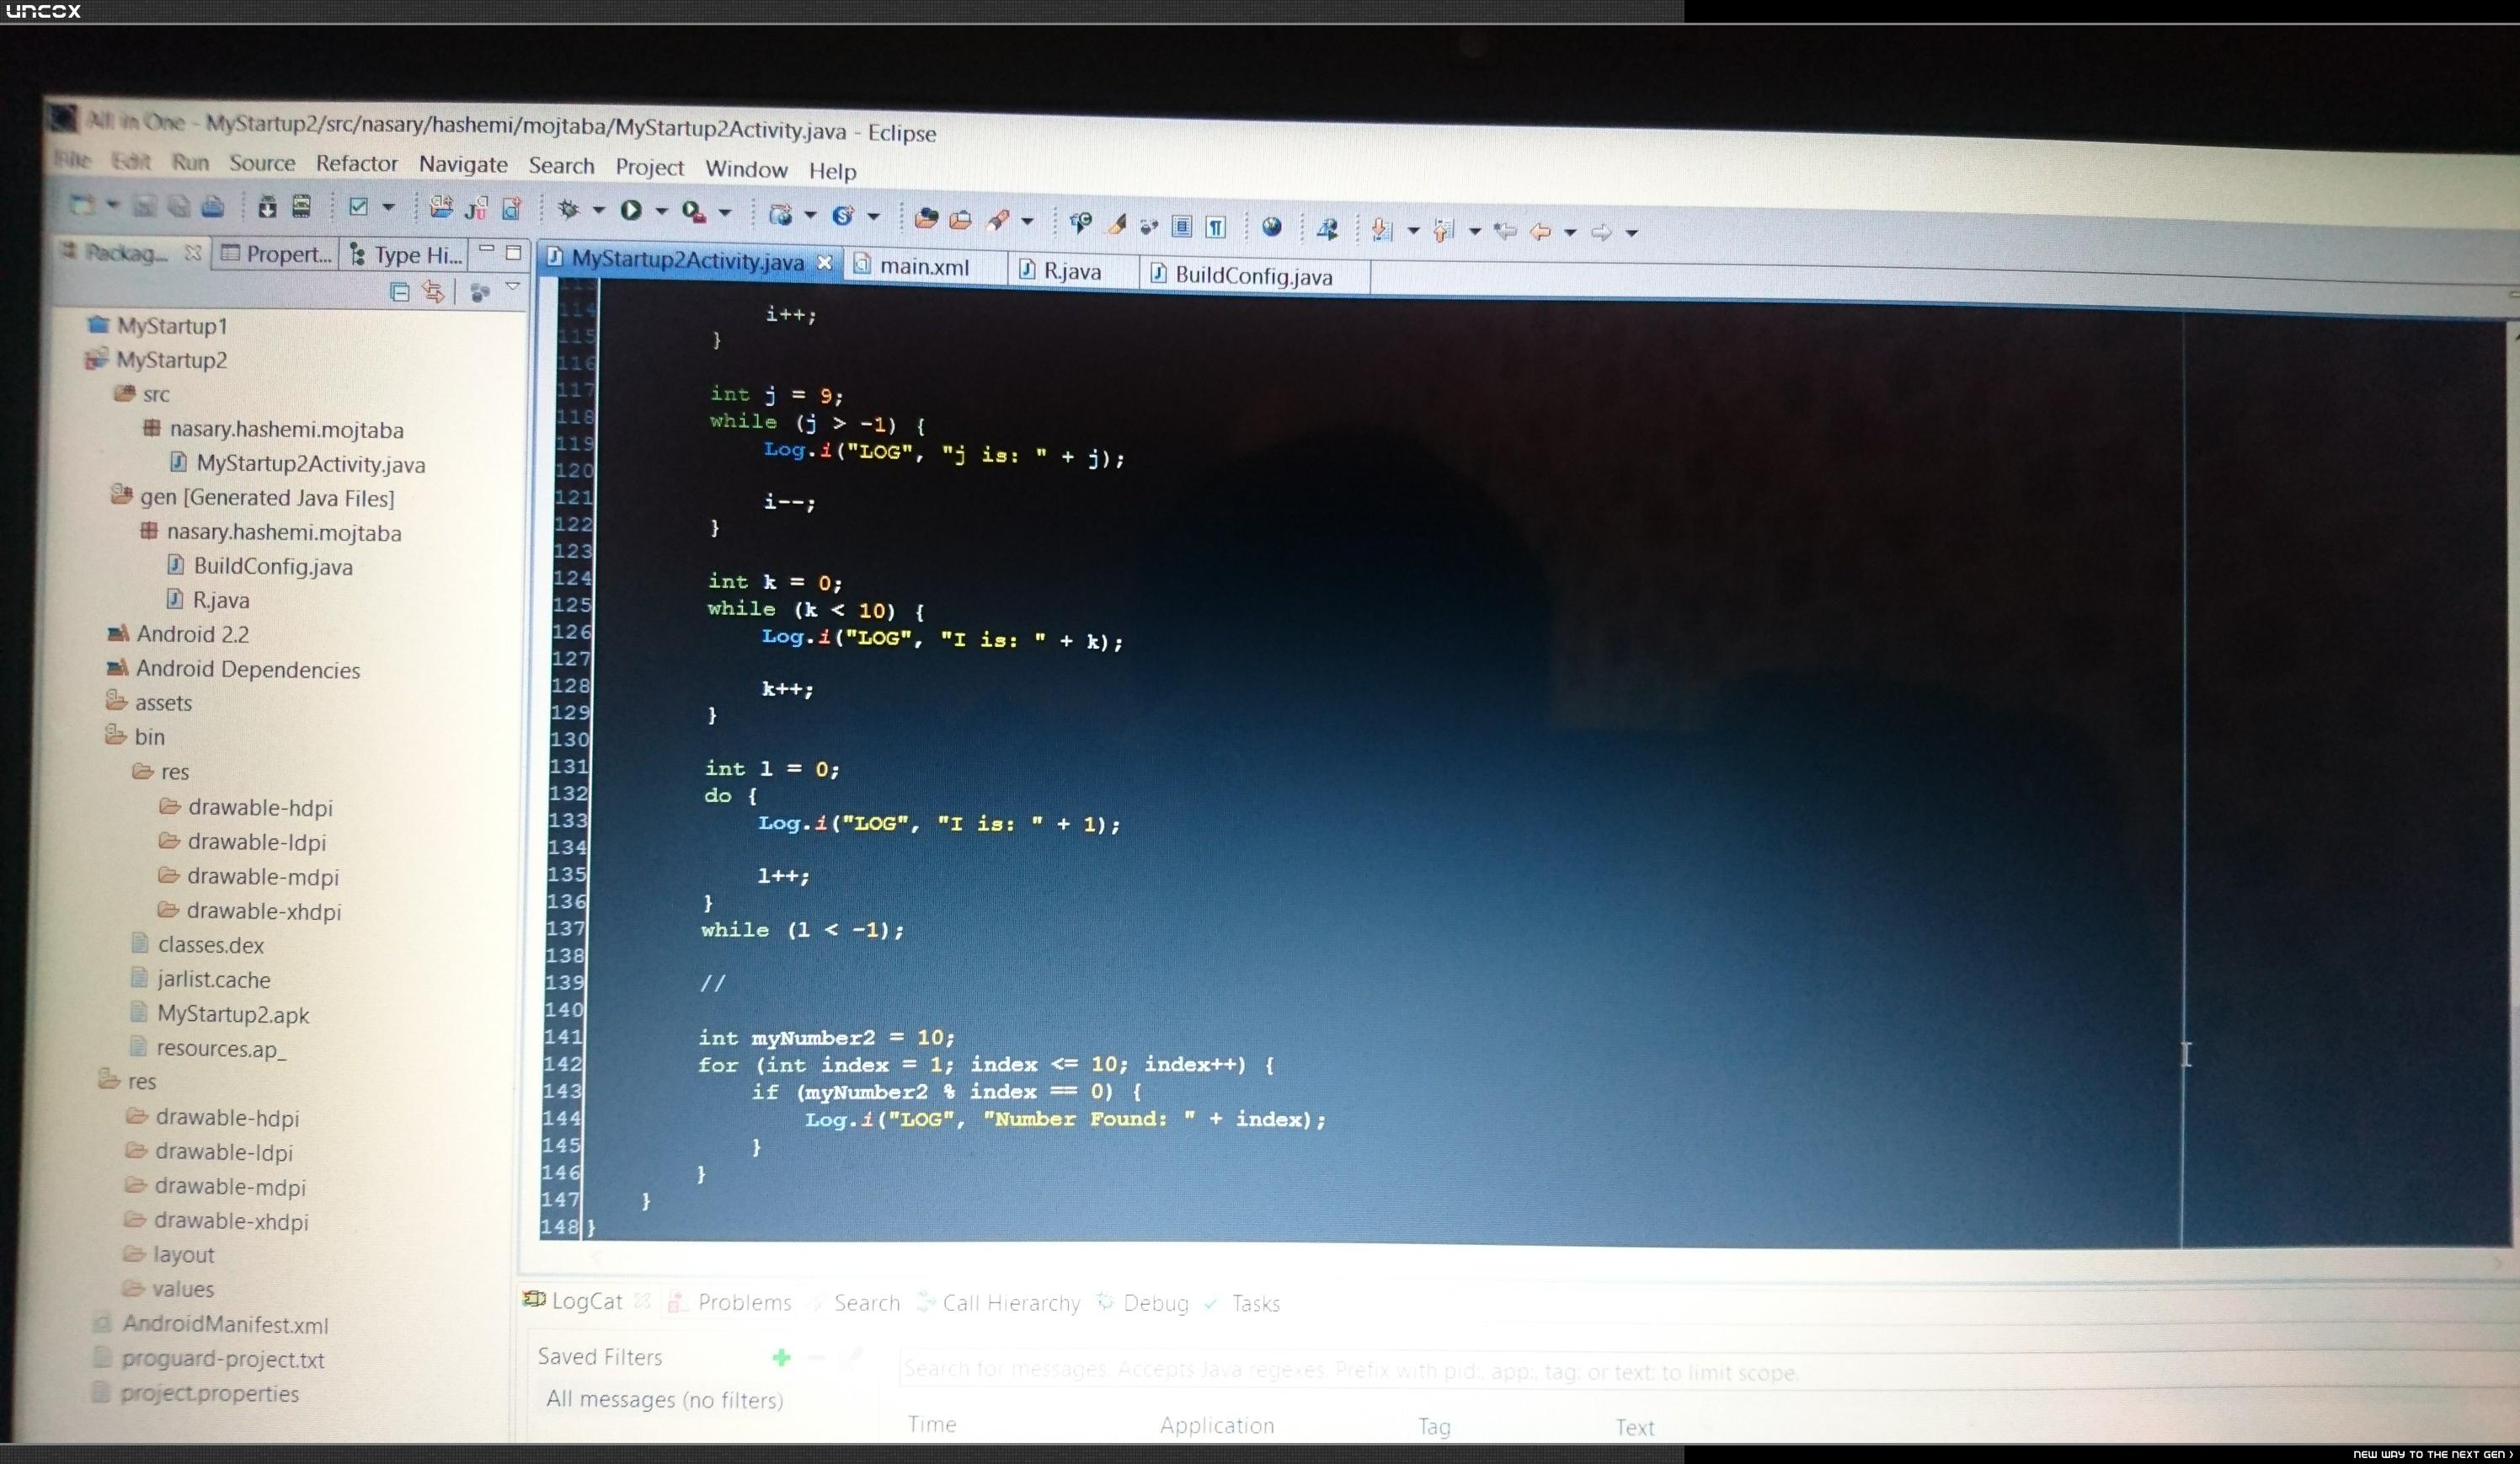
Task: Click the Open Type folder icon
Action: 926,218
